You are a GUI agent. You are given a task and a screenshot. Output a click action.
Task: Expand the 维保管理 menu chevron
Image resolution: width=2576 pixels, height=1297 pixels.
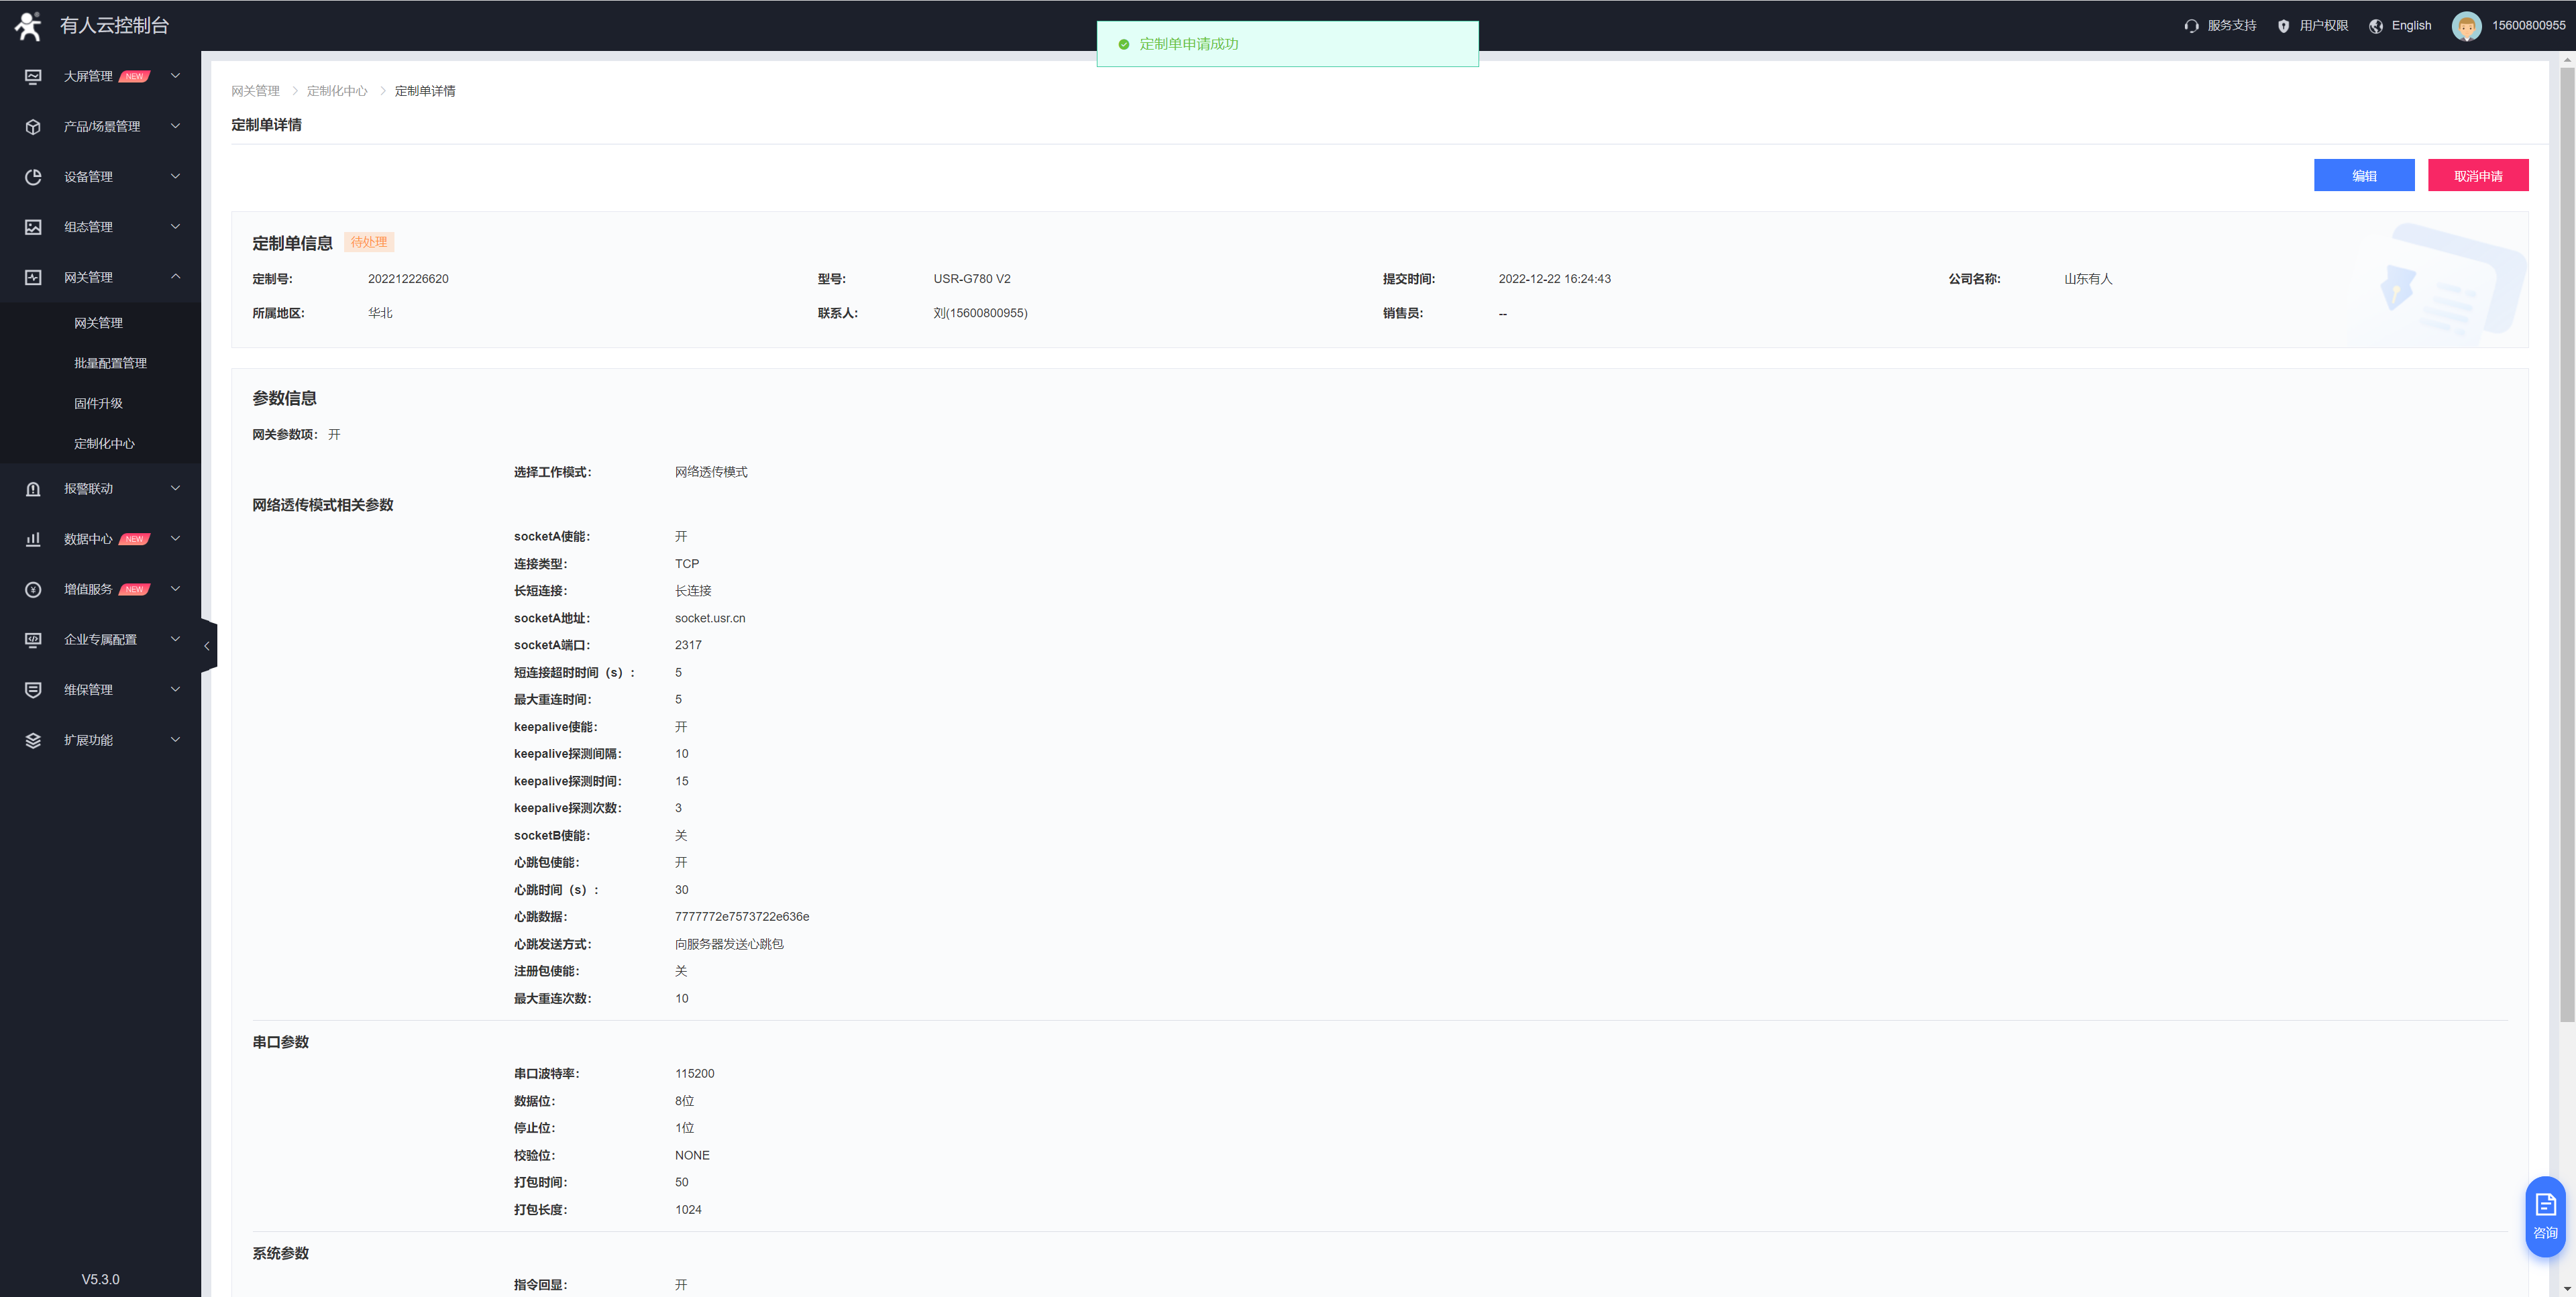[175, 689]
